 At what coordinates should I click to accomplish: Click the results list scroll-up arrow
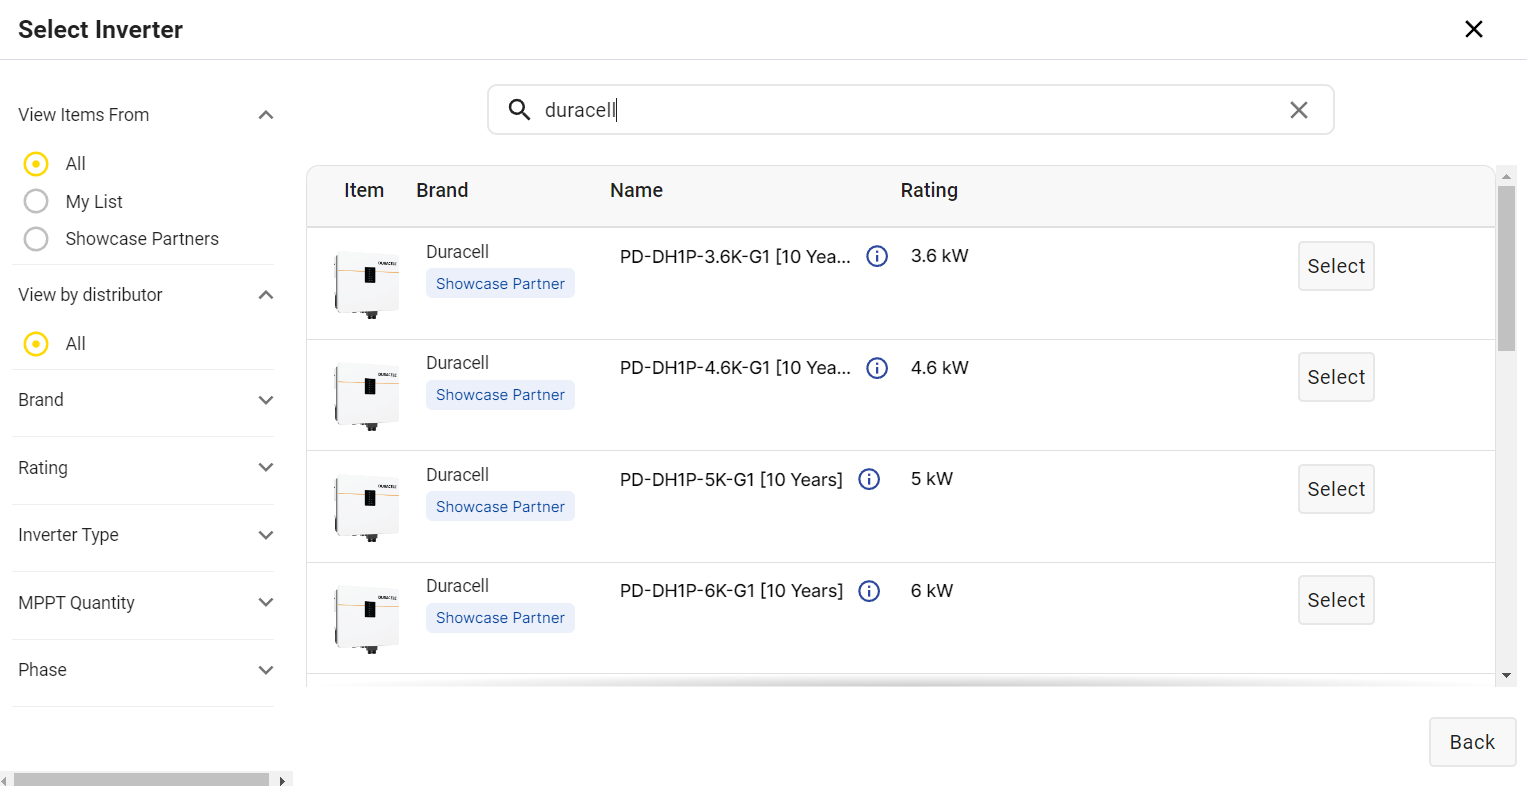click(1506, 176)
